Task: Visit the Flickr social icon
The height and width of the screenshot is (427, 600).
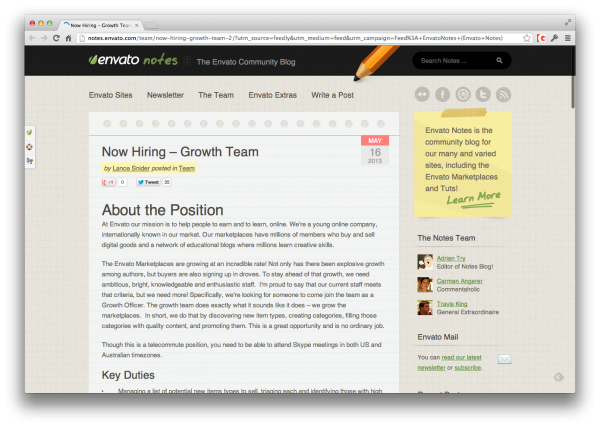Action: coord(422,94)
